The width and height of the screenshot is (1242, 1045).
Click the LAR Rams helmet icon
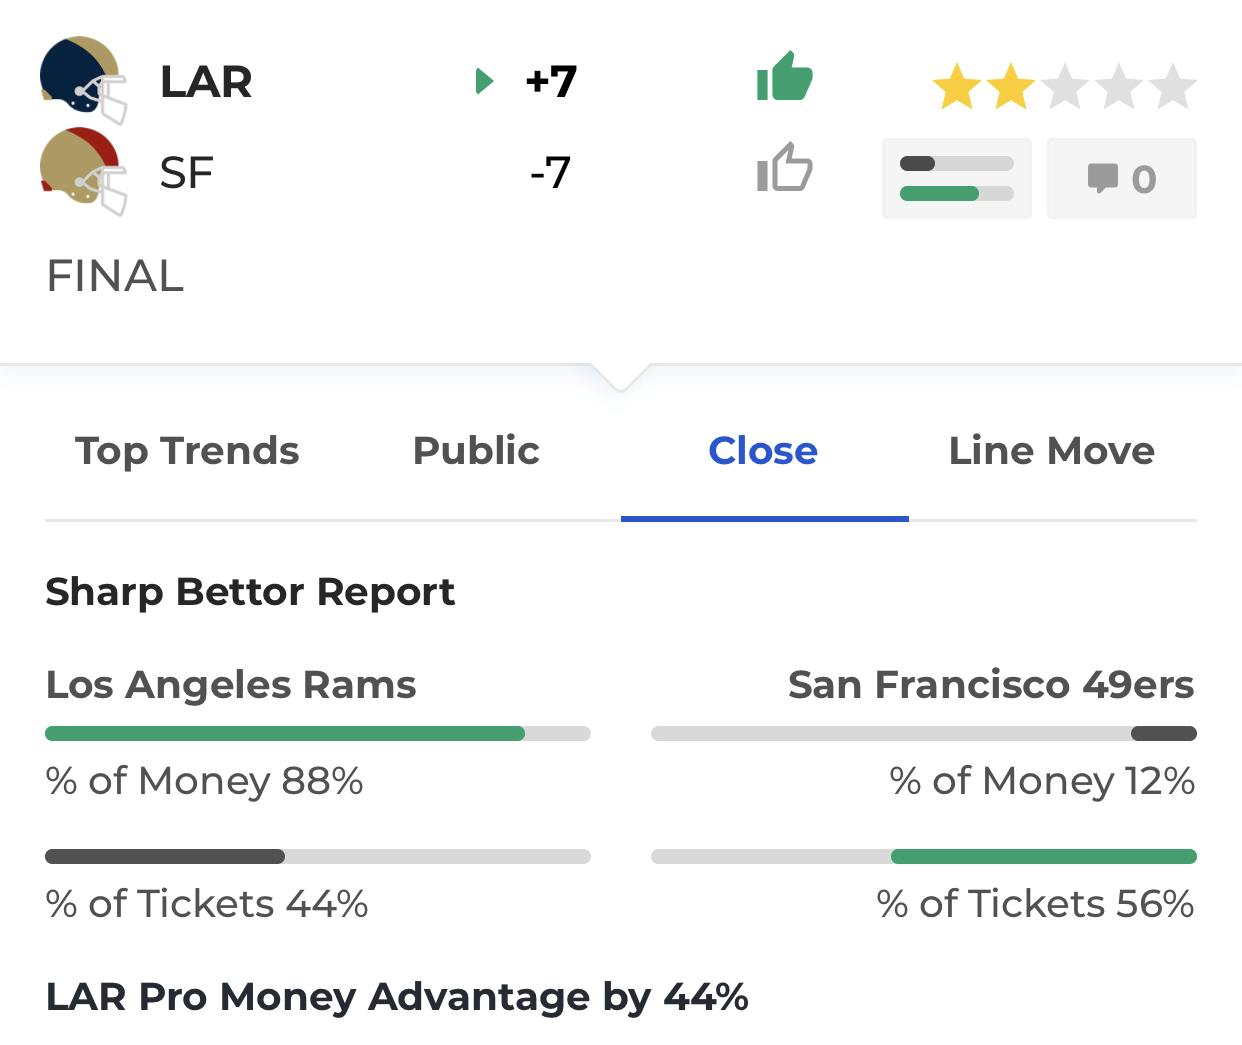(84, 80)
